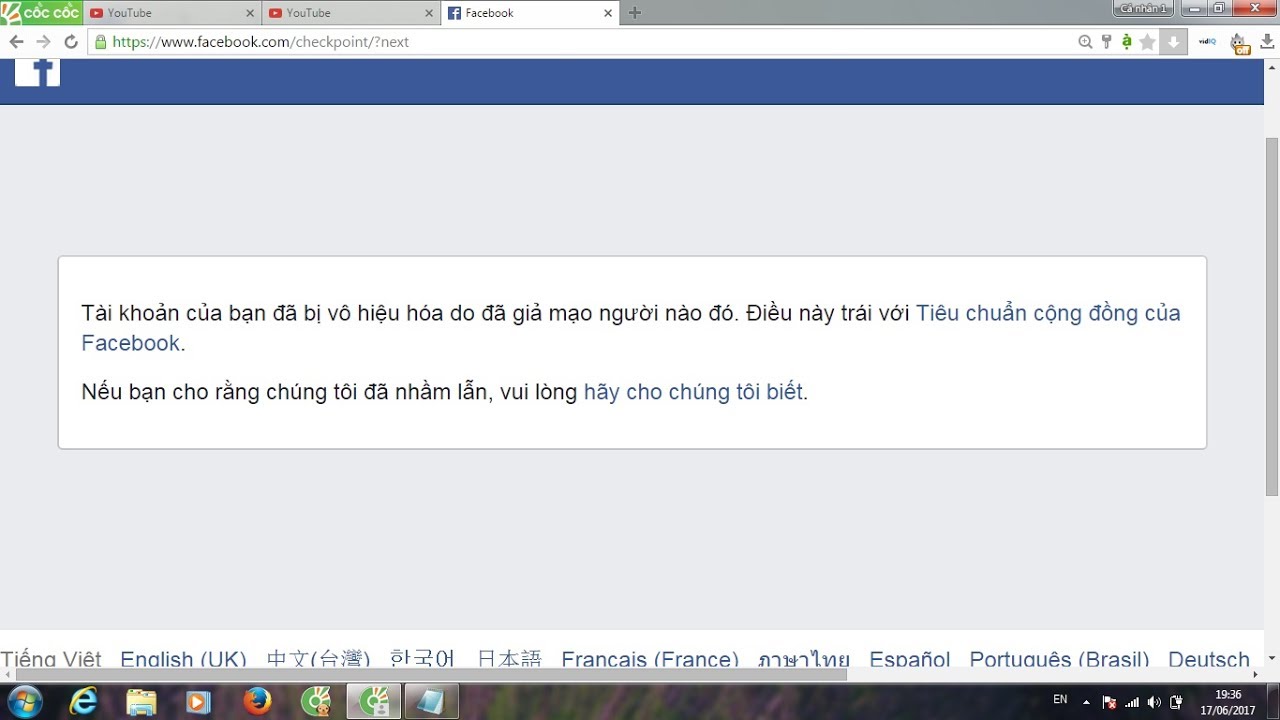Open 'Tiêu chuẩn cộng đồng của Facebook' link

coord(1047,313)
